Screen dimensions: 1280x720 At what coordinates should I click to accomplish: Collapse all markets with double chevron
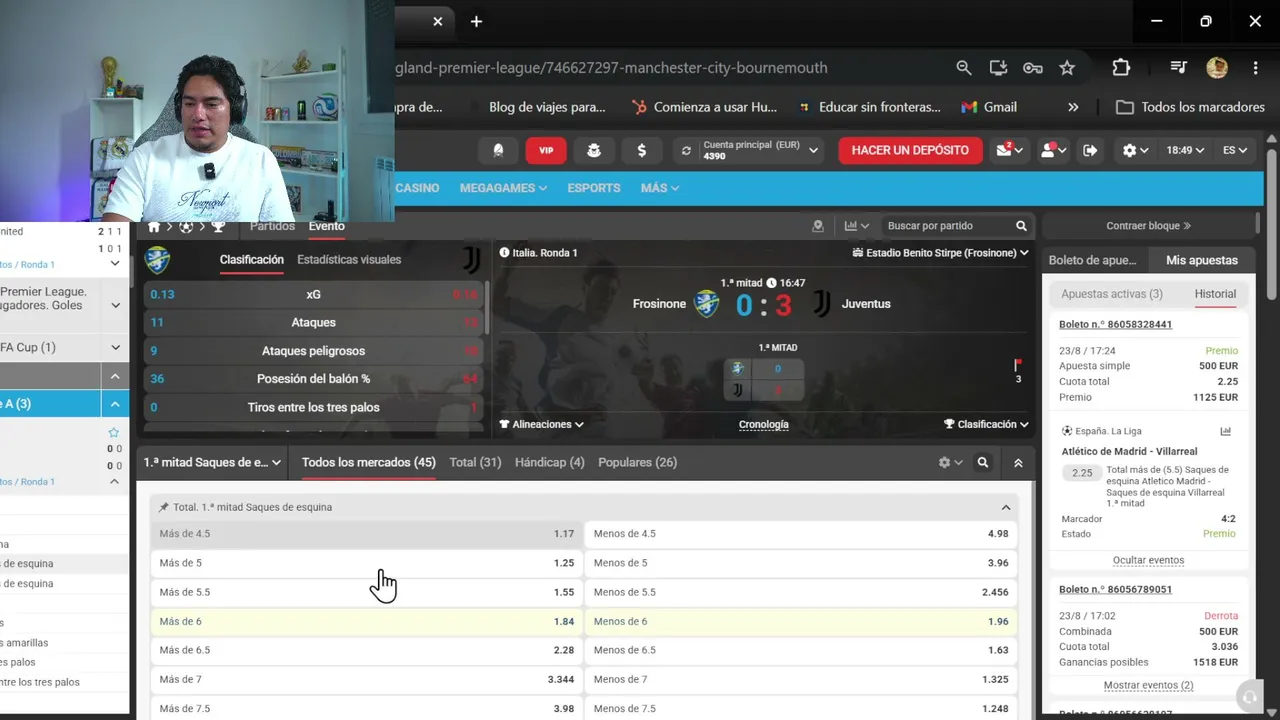click(x=1018, y=463)
